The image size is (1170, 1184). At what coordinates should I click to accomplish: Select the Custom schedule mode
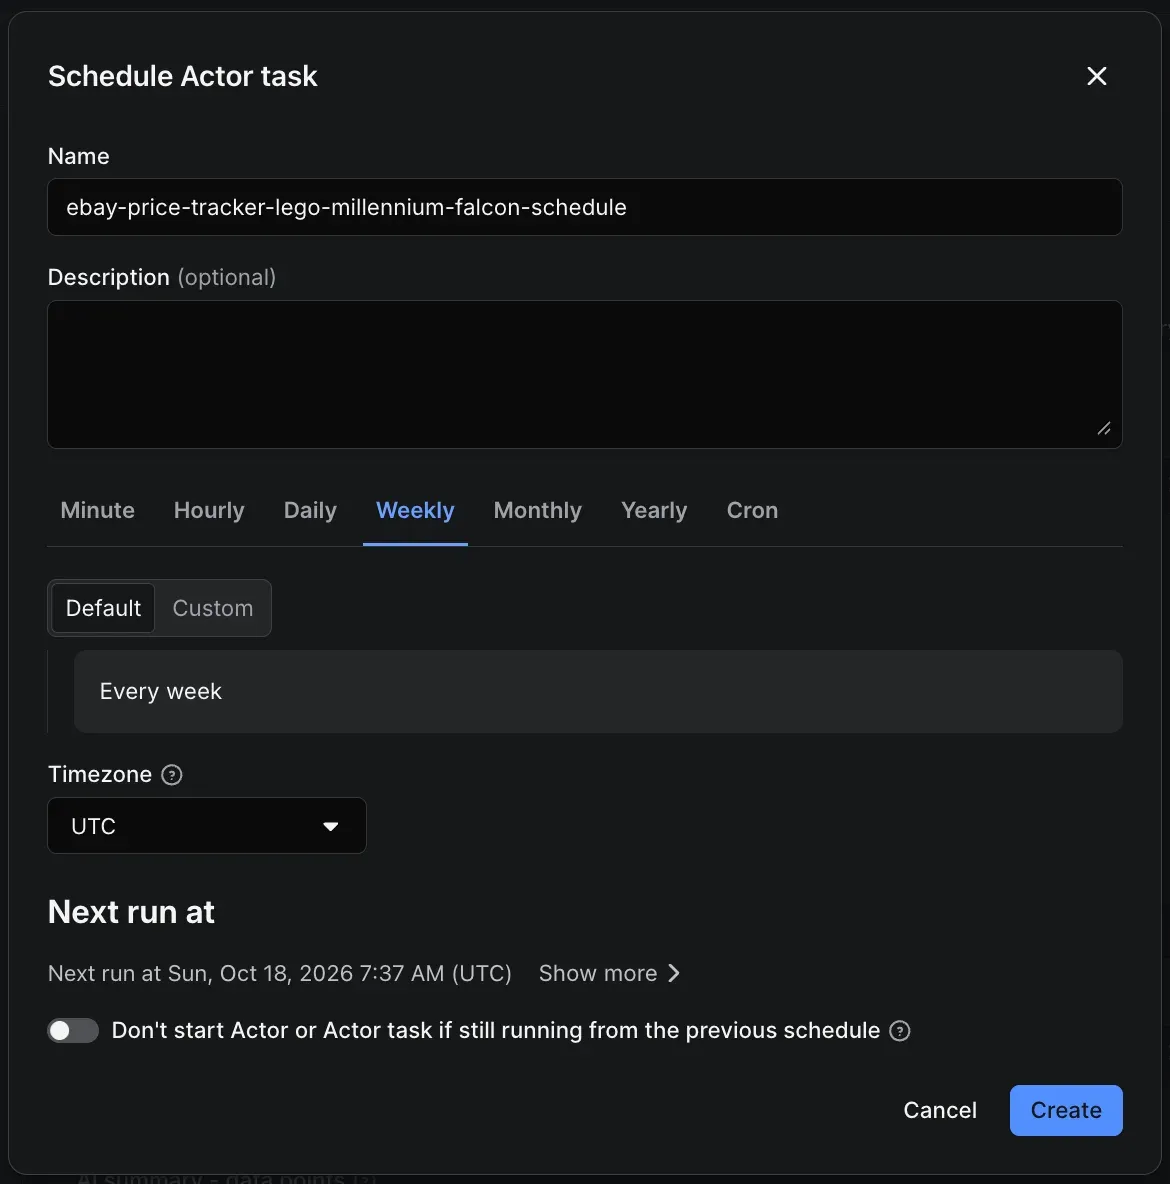[213, 609]
